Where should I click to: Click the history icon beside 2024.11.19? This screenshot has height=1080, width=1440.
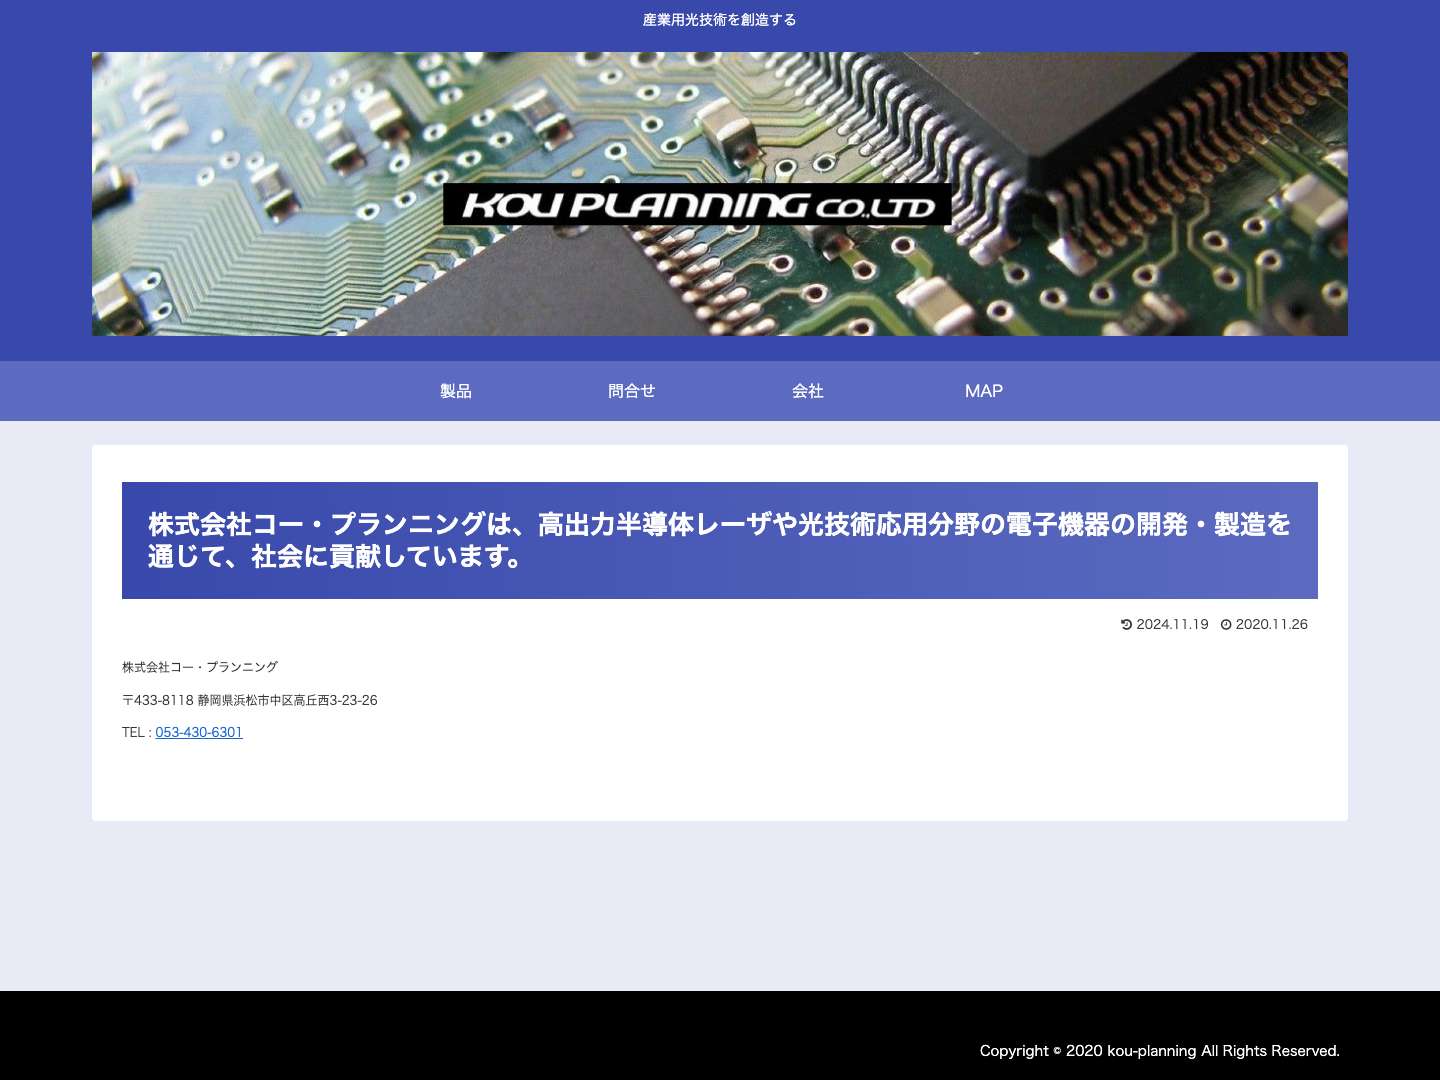tap(1127, 624)
